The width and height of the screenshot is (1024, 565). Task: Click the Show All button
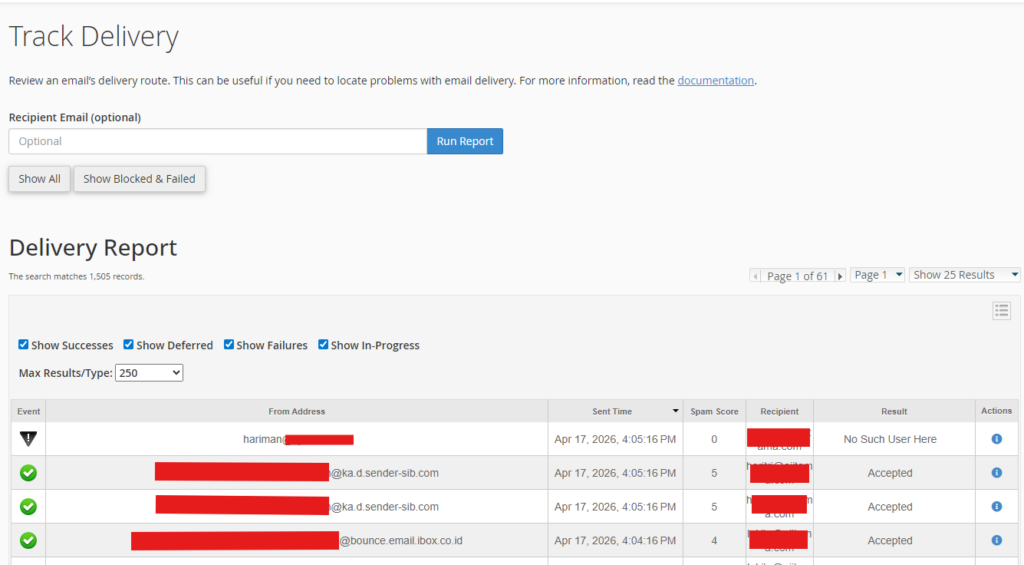[x=40, y=179]
